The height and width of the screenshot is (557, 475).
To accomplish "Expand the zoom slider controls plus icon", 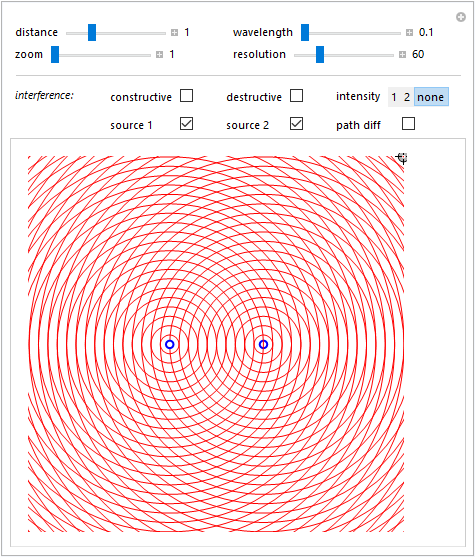I will pos(159,55).
